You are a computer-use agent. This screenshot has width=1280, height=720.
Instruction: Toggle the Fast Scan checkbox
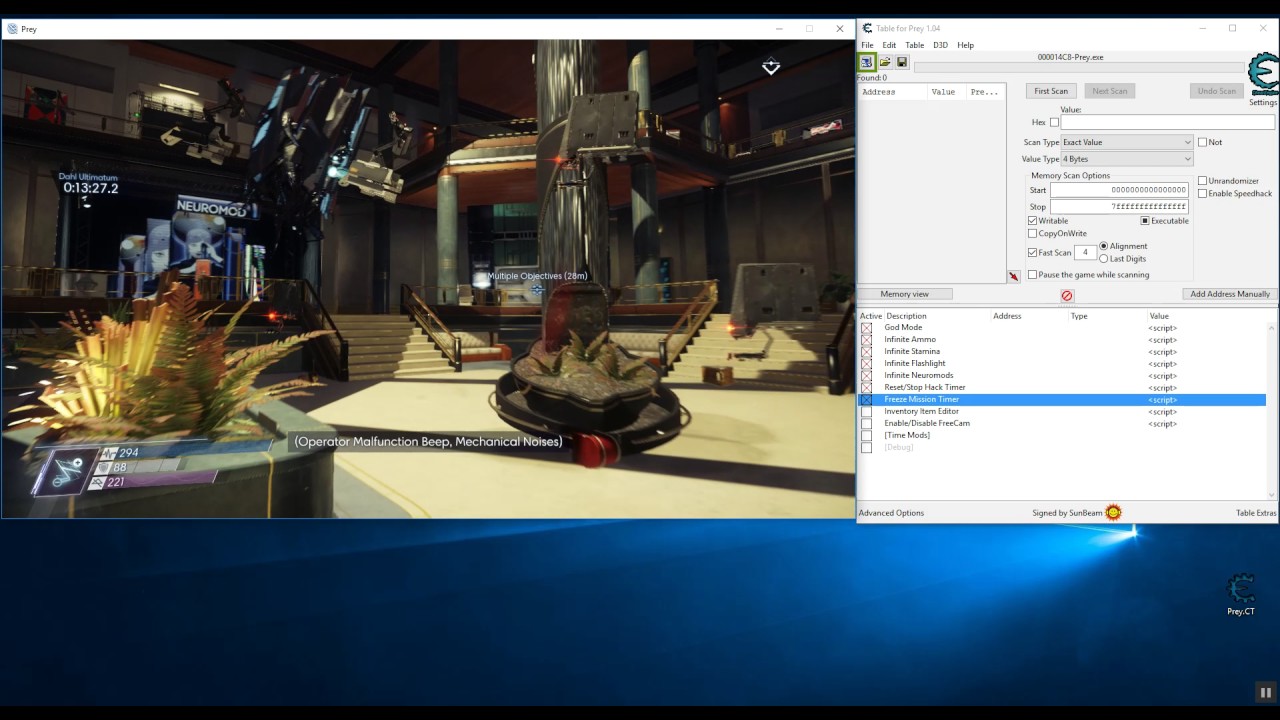[x=1033, y=253]
